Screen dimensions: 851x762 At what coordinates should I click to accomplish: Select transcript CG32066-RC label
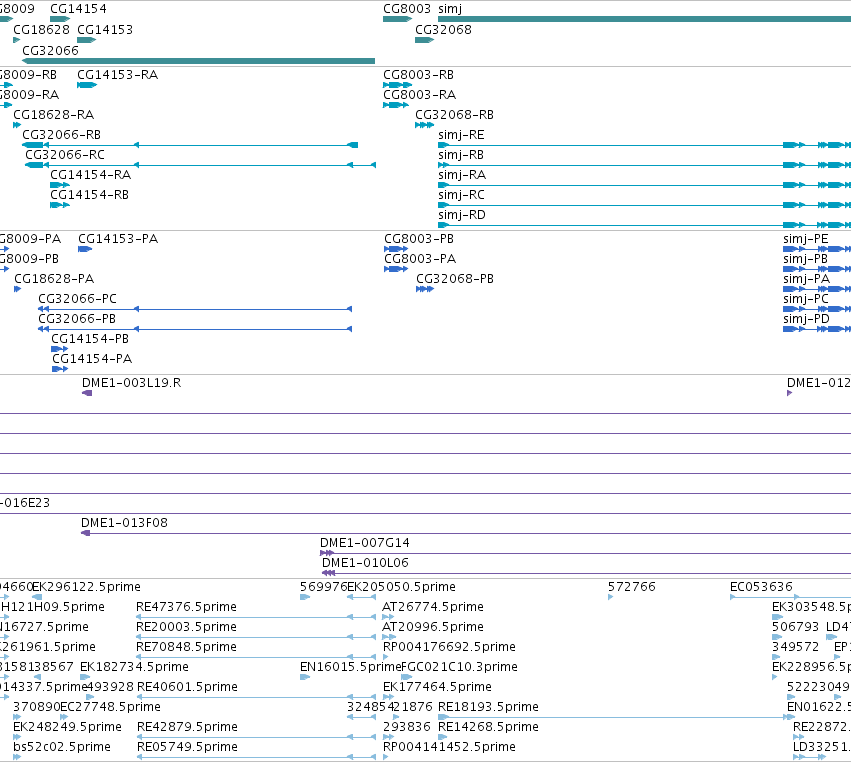(x=65, y=155)
